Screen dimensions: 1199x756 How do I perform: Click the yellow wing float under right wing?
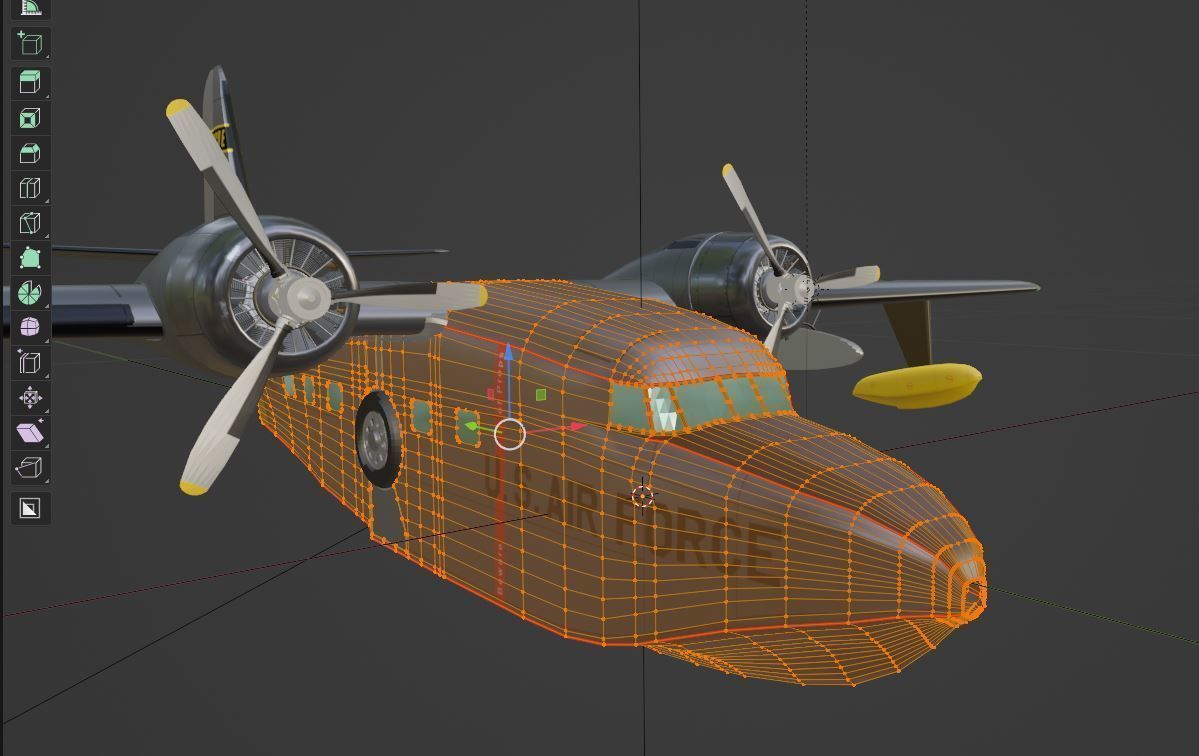pos(916,384)
